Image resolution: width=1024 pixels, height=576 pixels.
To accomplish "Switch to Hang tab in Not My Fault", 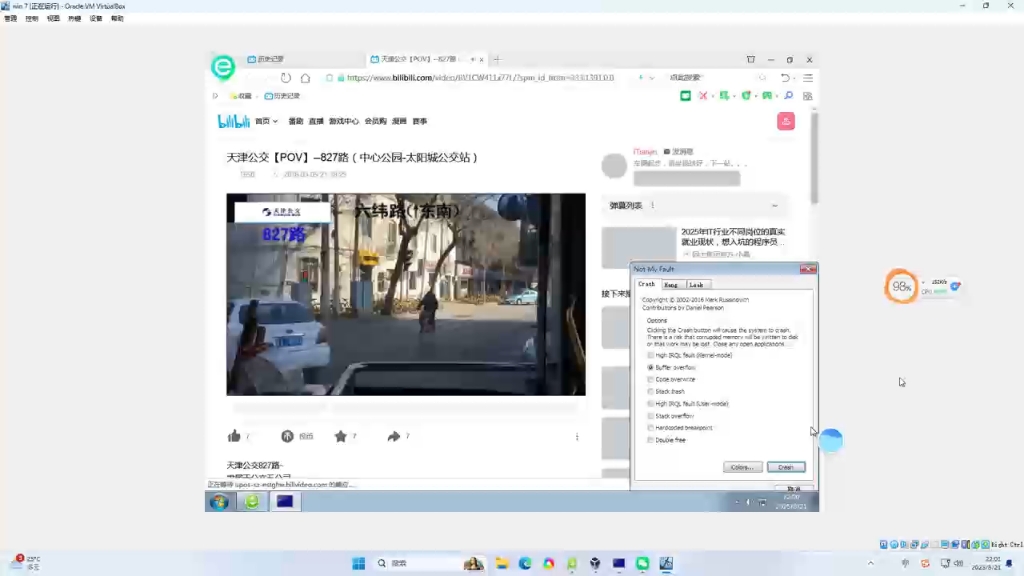I will point(671,285).
